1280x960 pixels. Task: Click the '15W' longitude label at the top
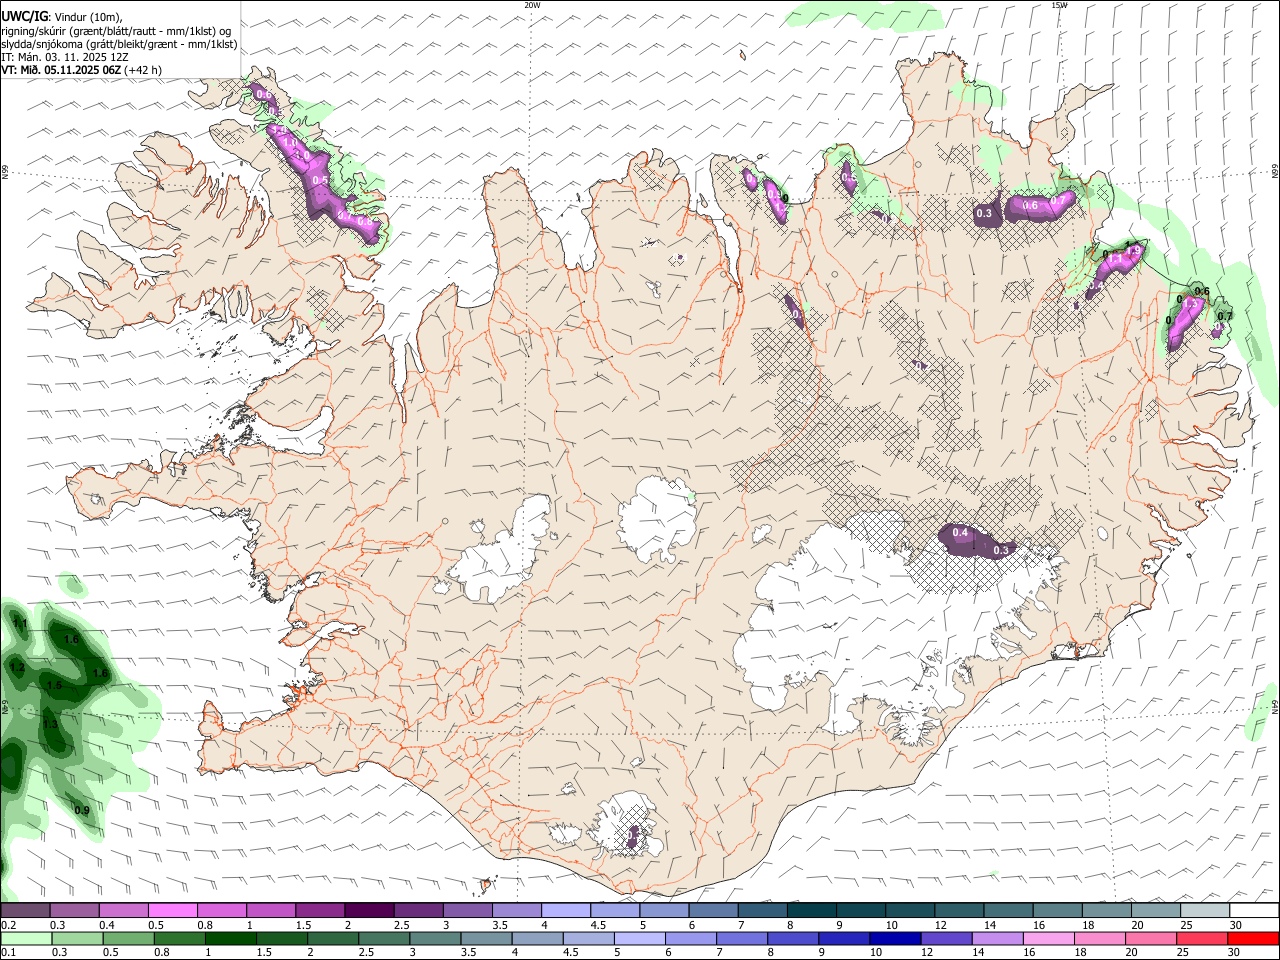[x=1059, y=5]
